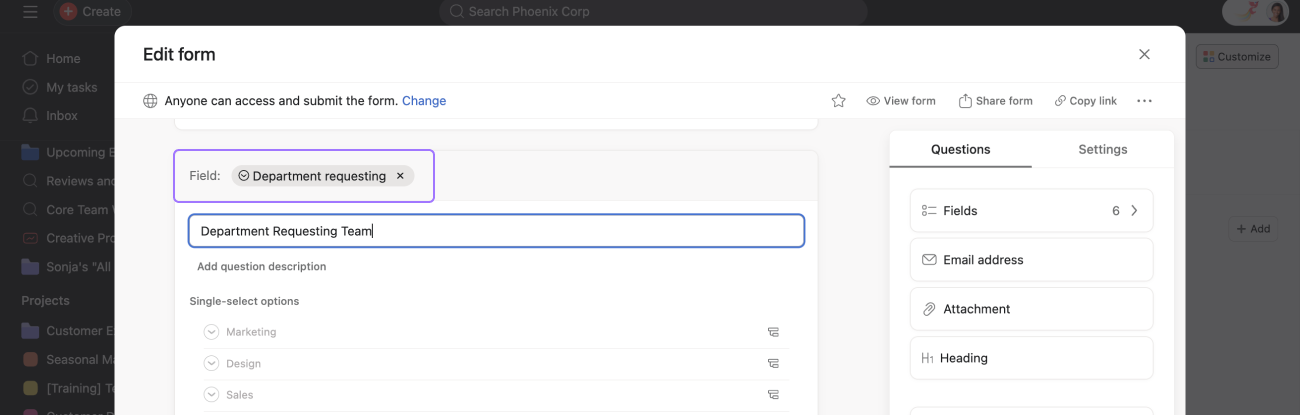This screenshot has height=415, width=1300.
Task: Open the more options ellipsis menu
Action: 1144,101
